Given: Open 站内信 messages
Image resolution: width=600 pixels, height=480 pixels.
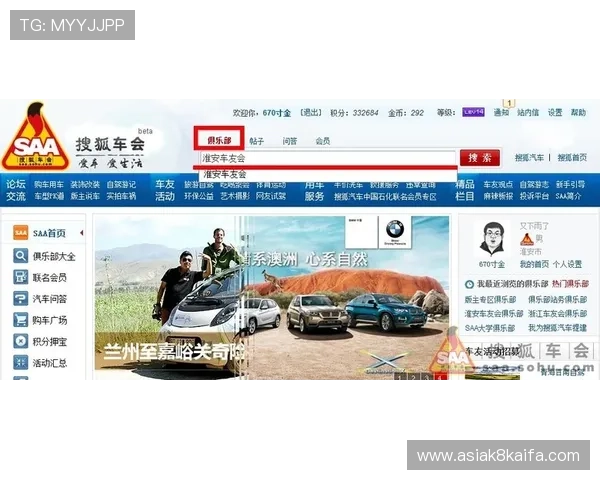Looking at the screenshot, I should pos(528,113).
